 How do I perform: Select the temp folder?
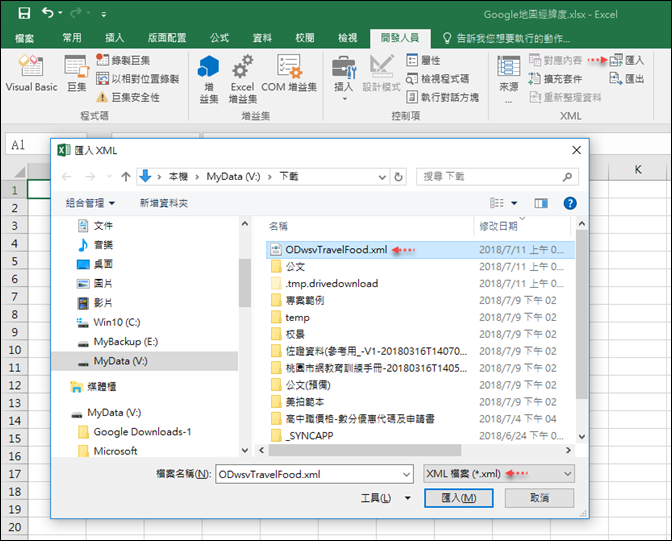pyautogui.click(x=297, y=317)
